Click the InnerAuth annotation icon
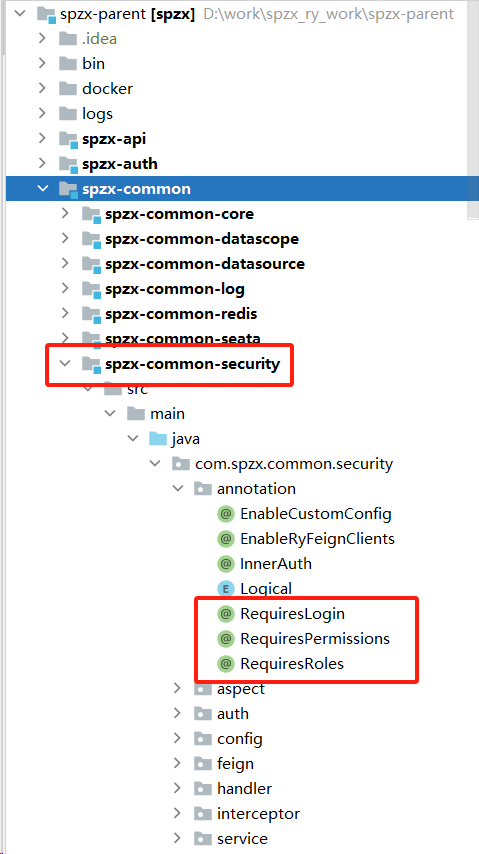The height and width of the screenshot is (854, 479). 226,564
